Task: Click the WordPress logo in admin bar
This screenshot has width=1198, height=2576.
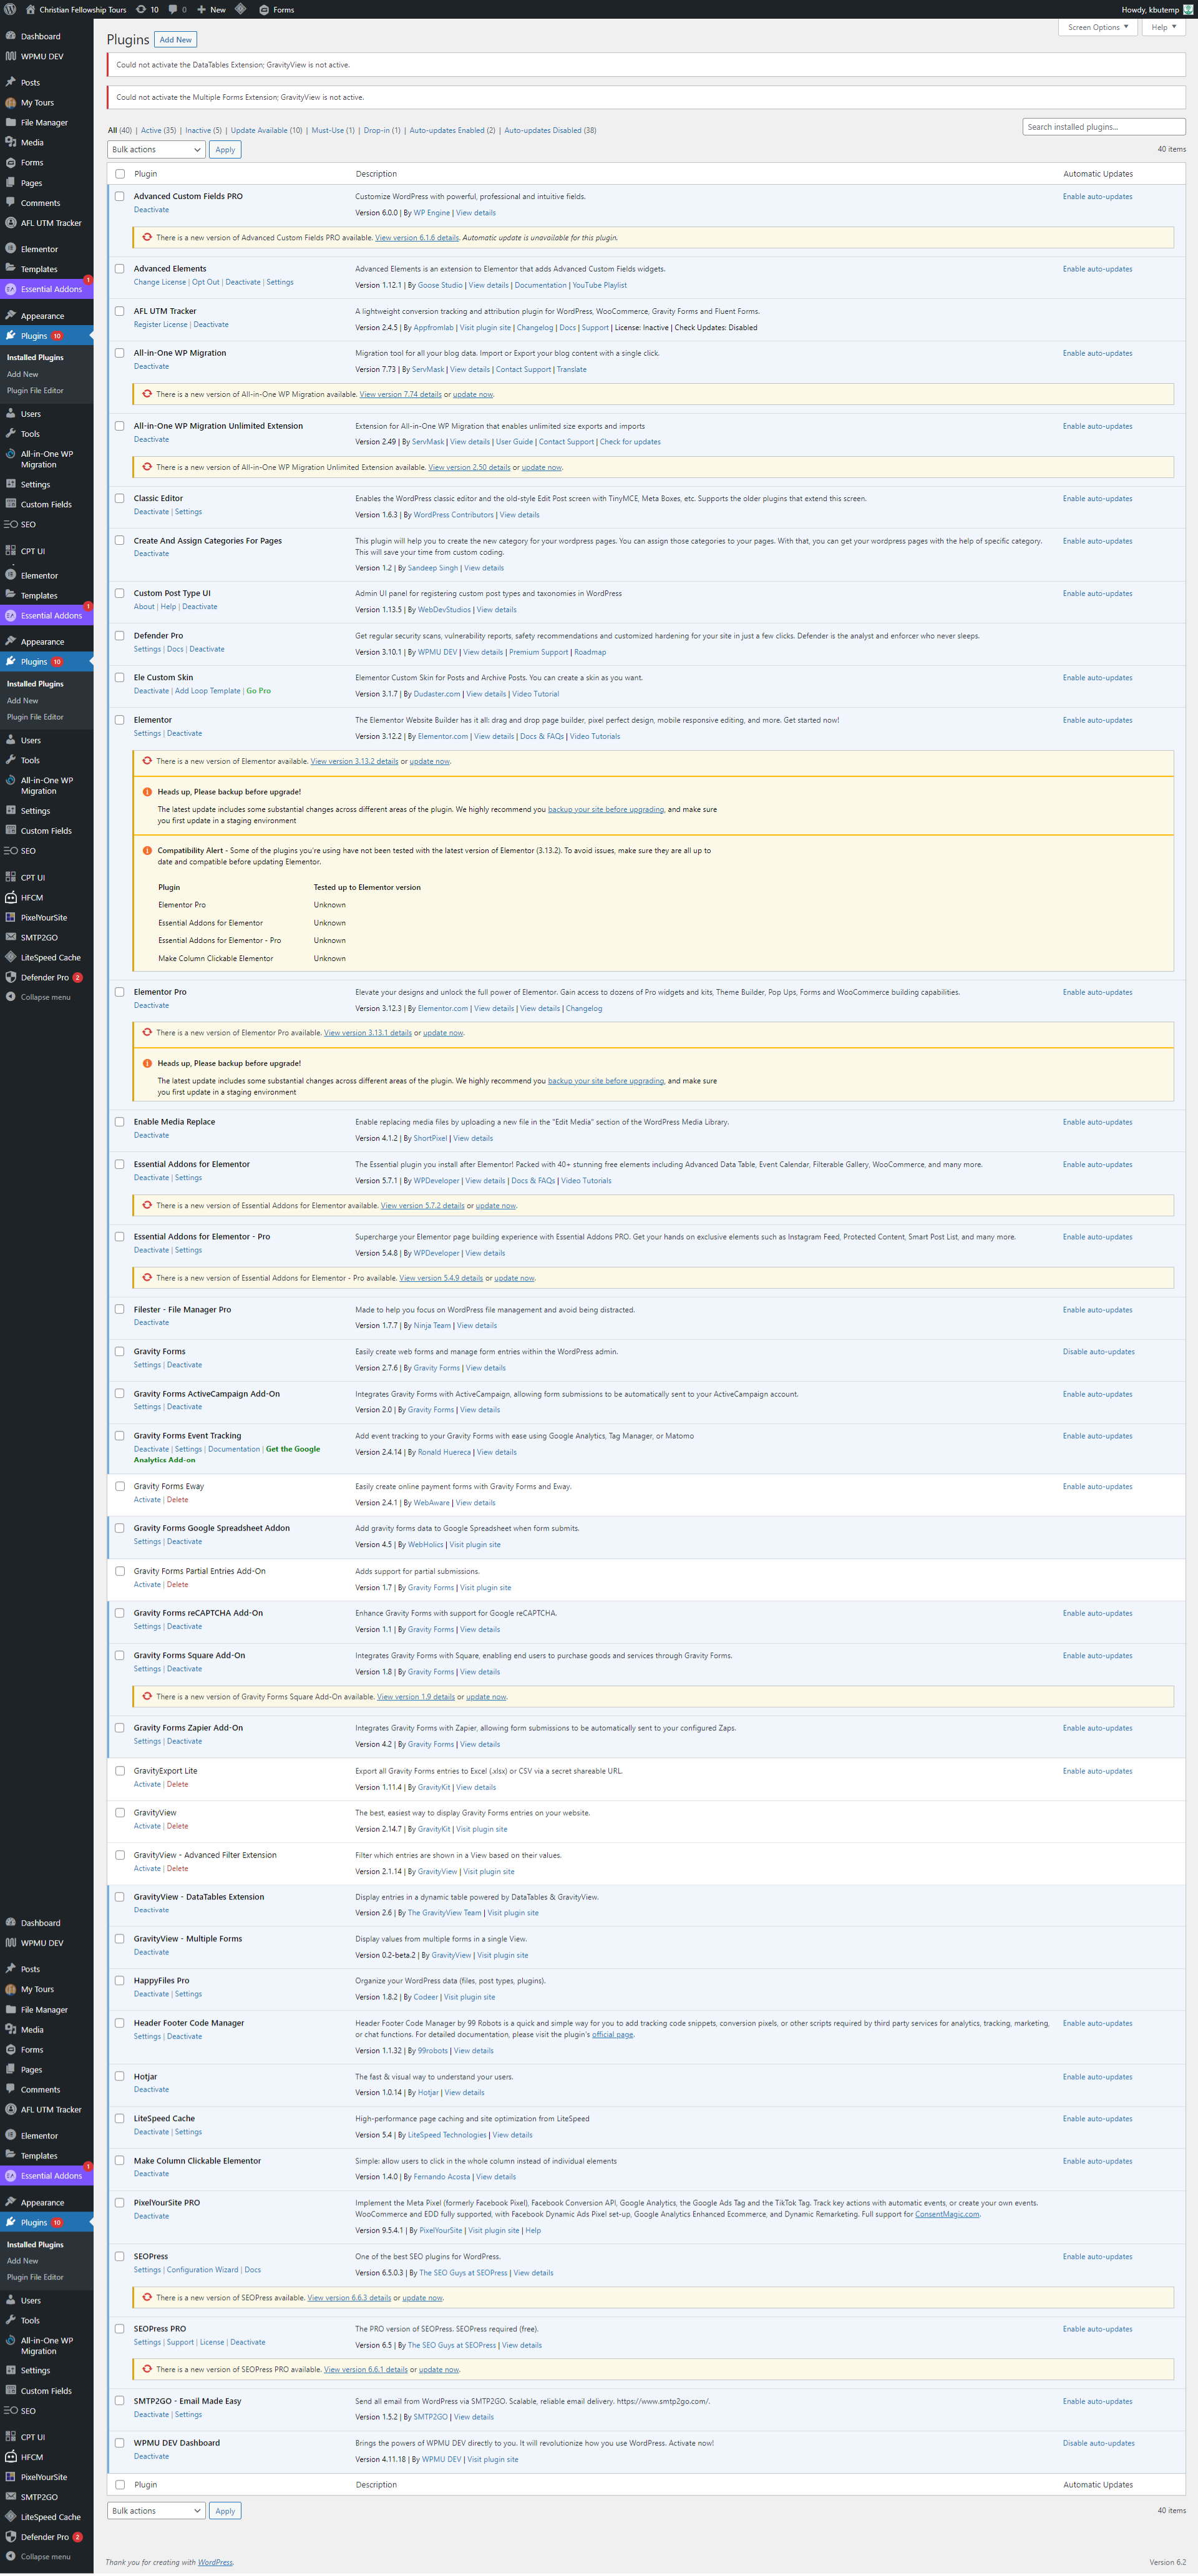Action: click(x=10, y=9)
